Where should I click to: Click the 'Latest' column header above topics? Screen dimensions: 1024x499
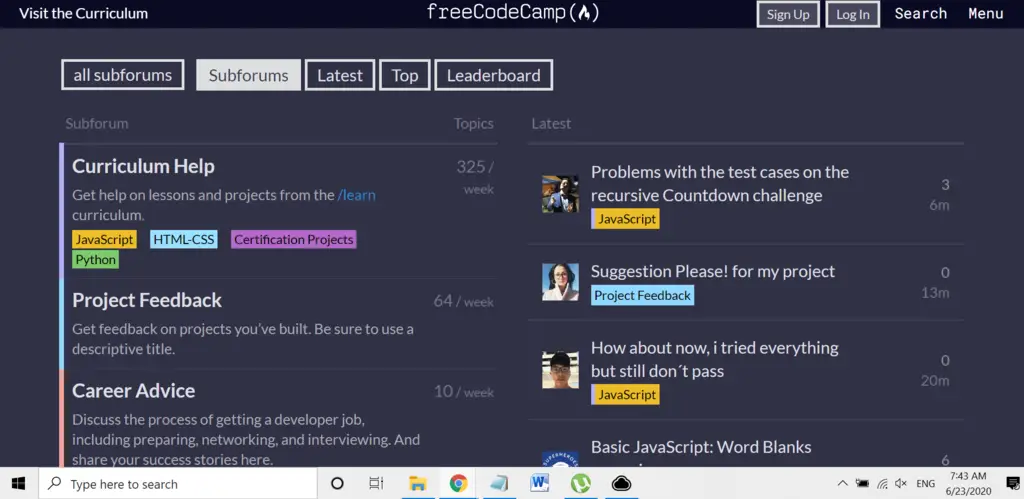click(x=551, y=123)
